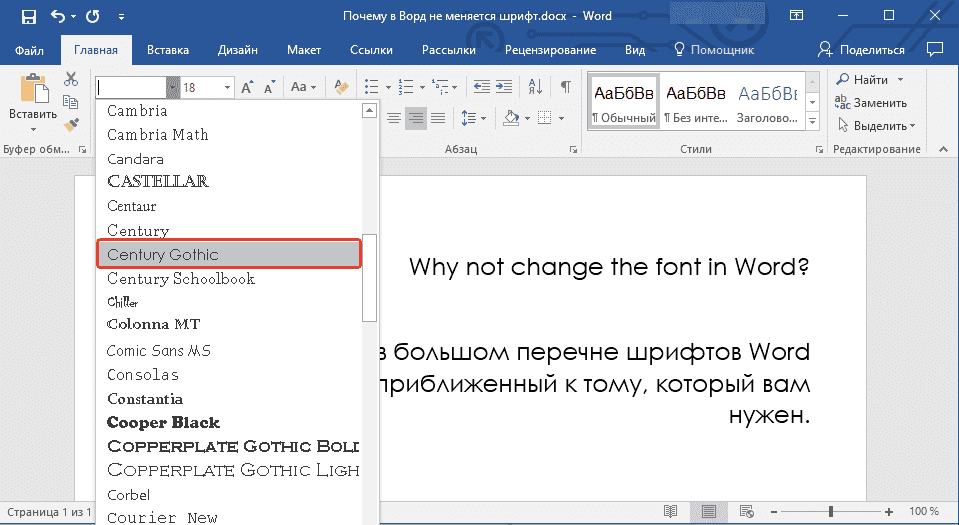959x525 pixels.
Task: Click the Sort A-Z icon
Action: (535, 87)
